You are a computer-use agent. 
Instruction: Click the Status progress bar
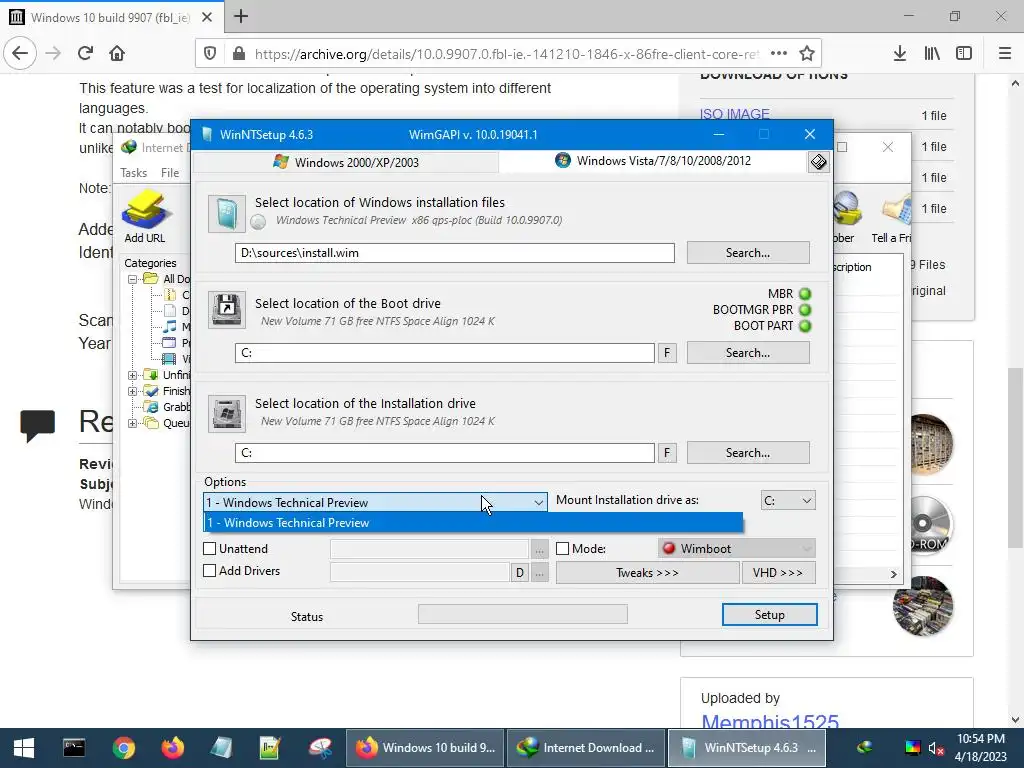(x=522, y=614)
